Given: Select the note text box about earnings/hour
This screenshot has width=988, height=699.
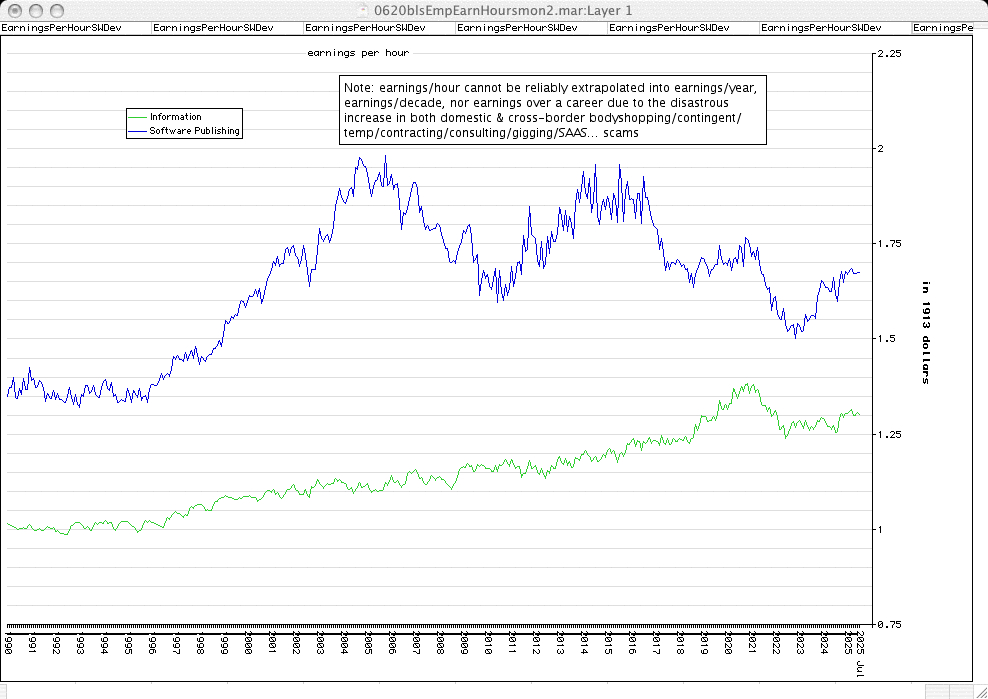Looking at the screenshot, I should click(x=553, y=110).
